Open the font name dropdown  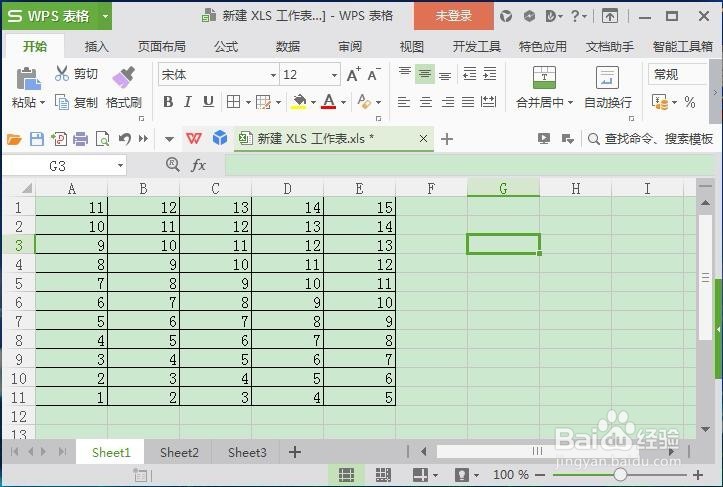(x=273, y=75)
